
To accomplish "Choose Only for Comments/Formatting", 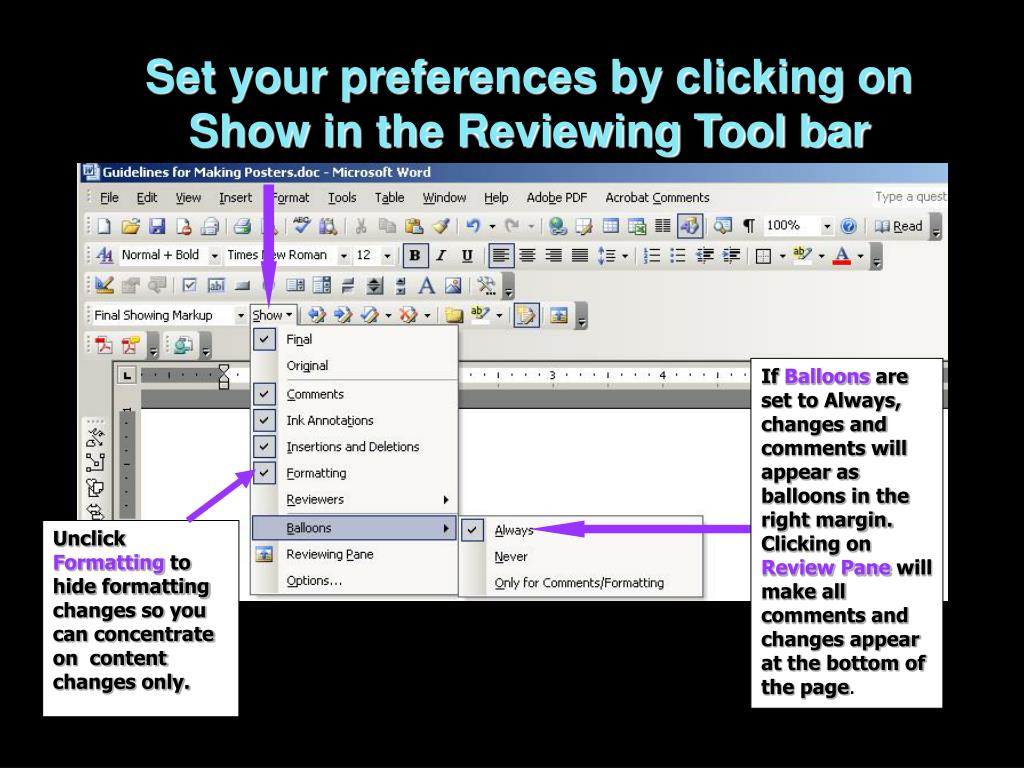I will (x=579, y=583).
